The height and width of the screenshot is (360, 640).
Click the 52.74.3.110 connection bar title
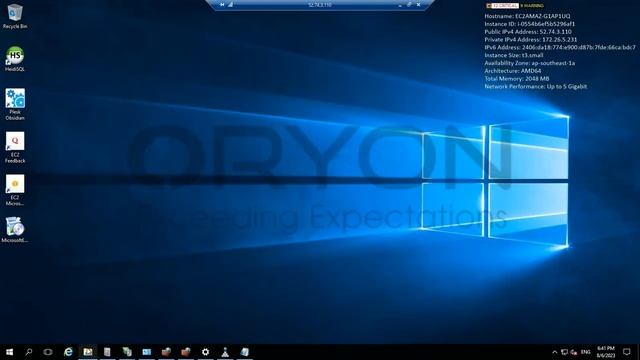coord(320,5)
